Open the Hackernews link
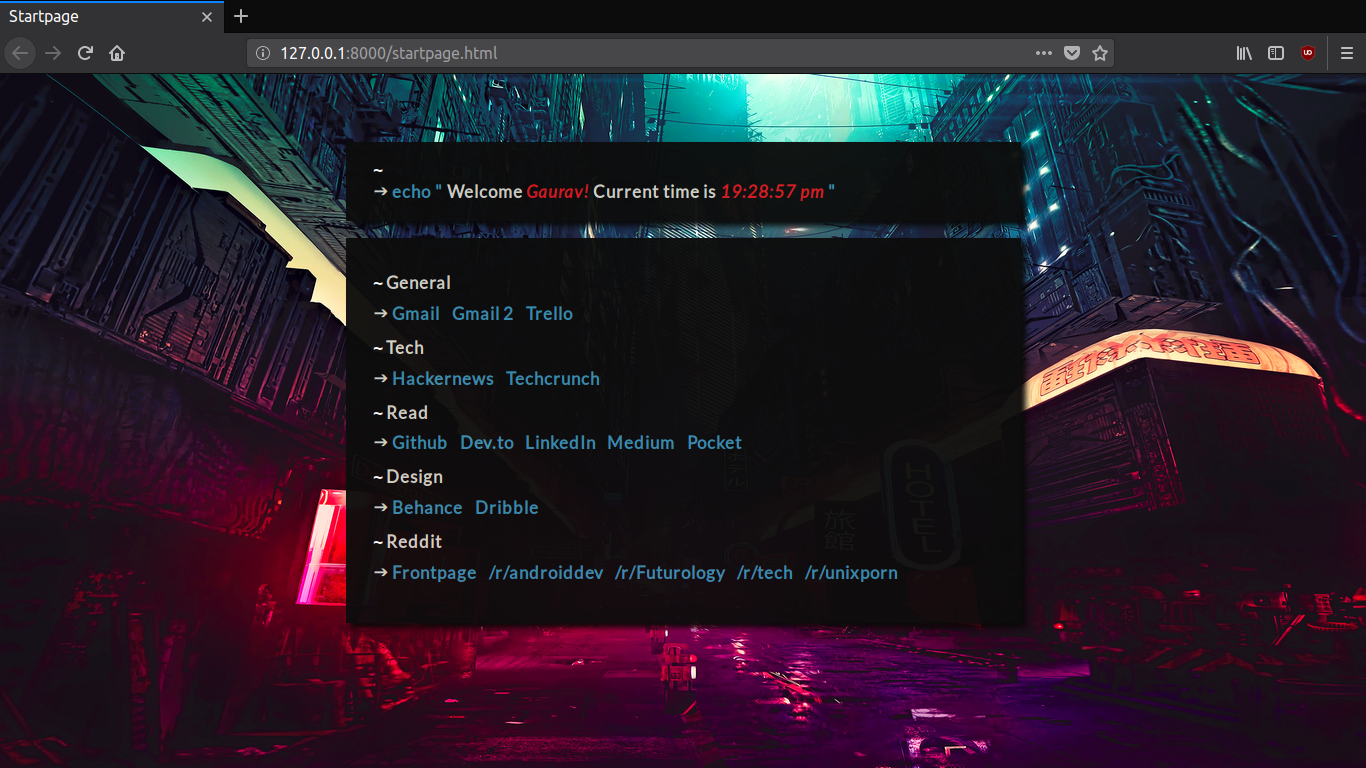The image size is (1366, 768). coord(443,379)
